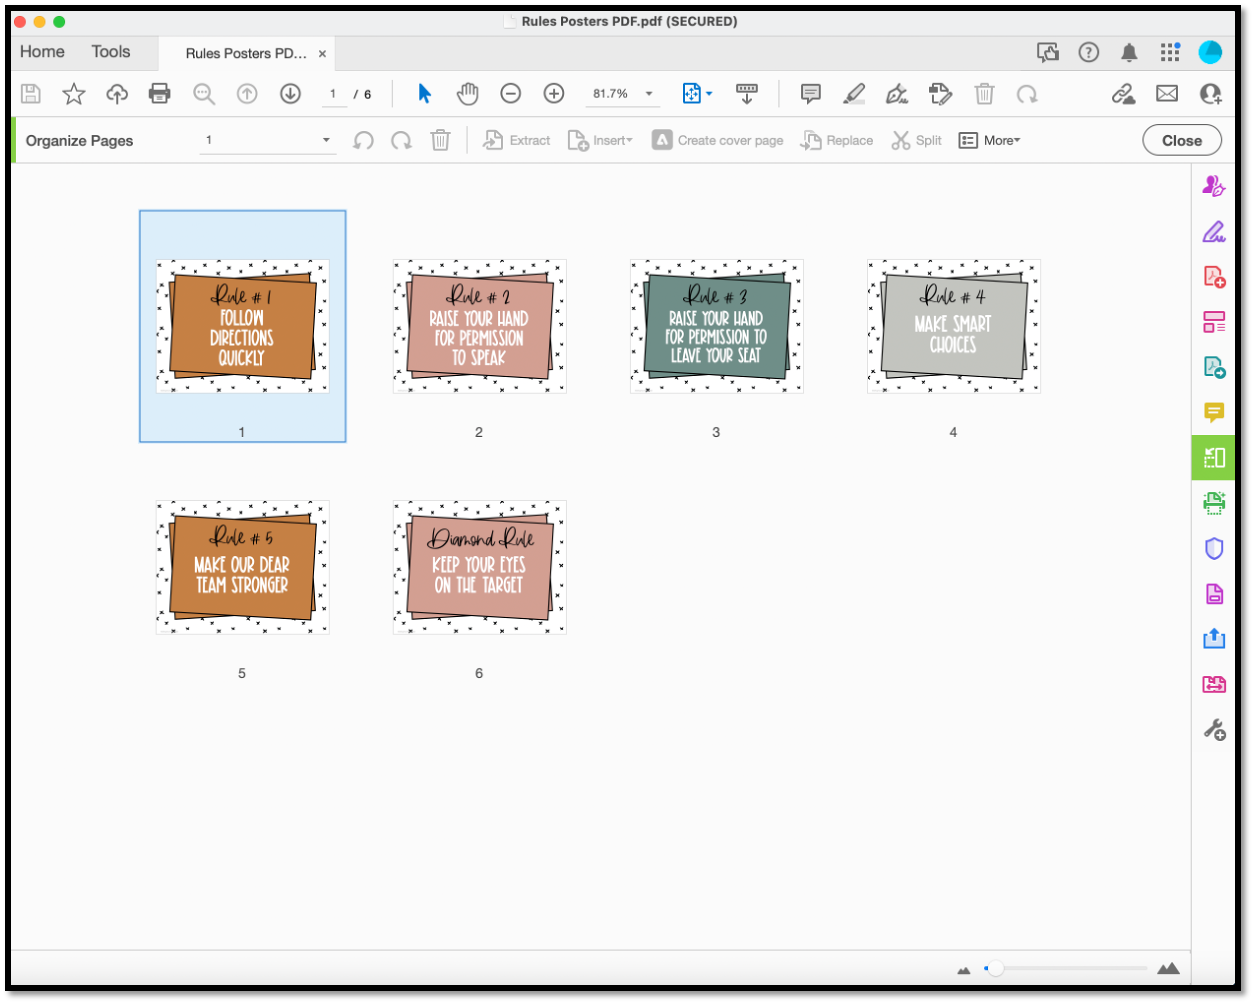
Task: Click the share with others person icon
Action: coord(1211,94)
